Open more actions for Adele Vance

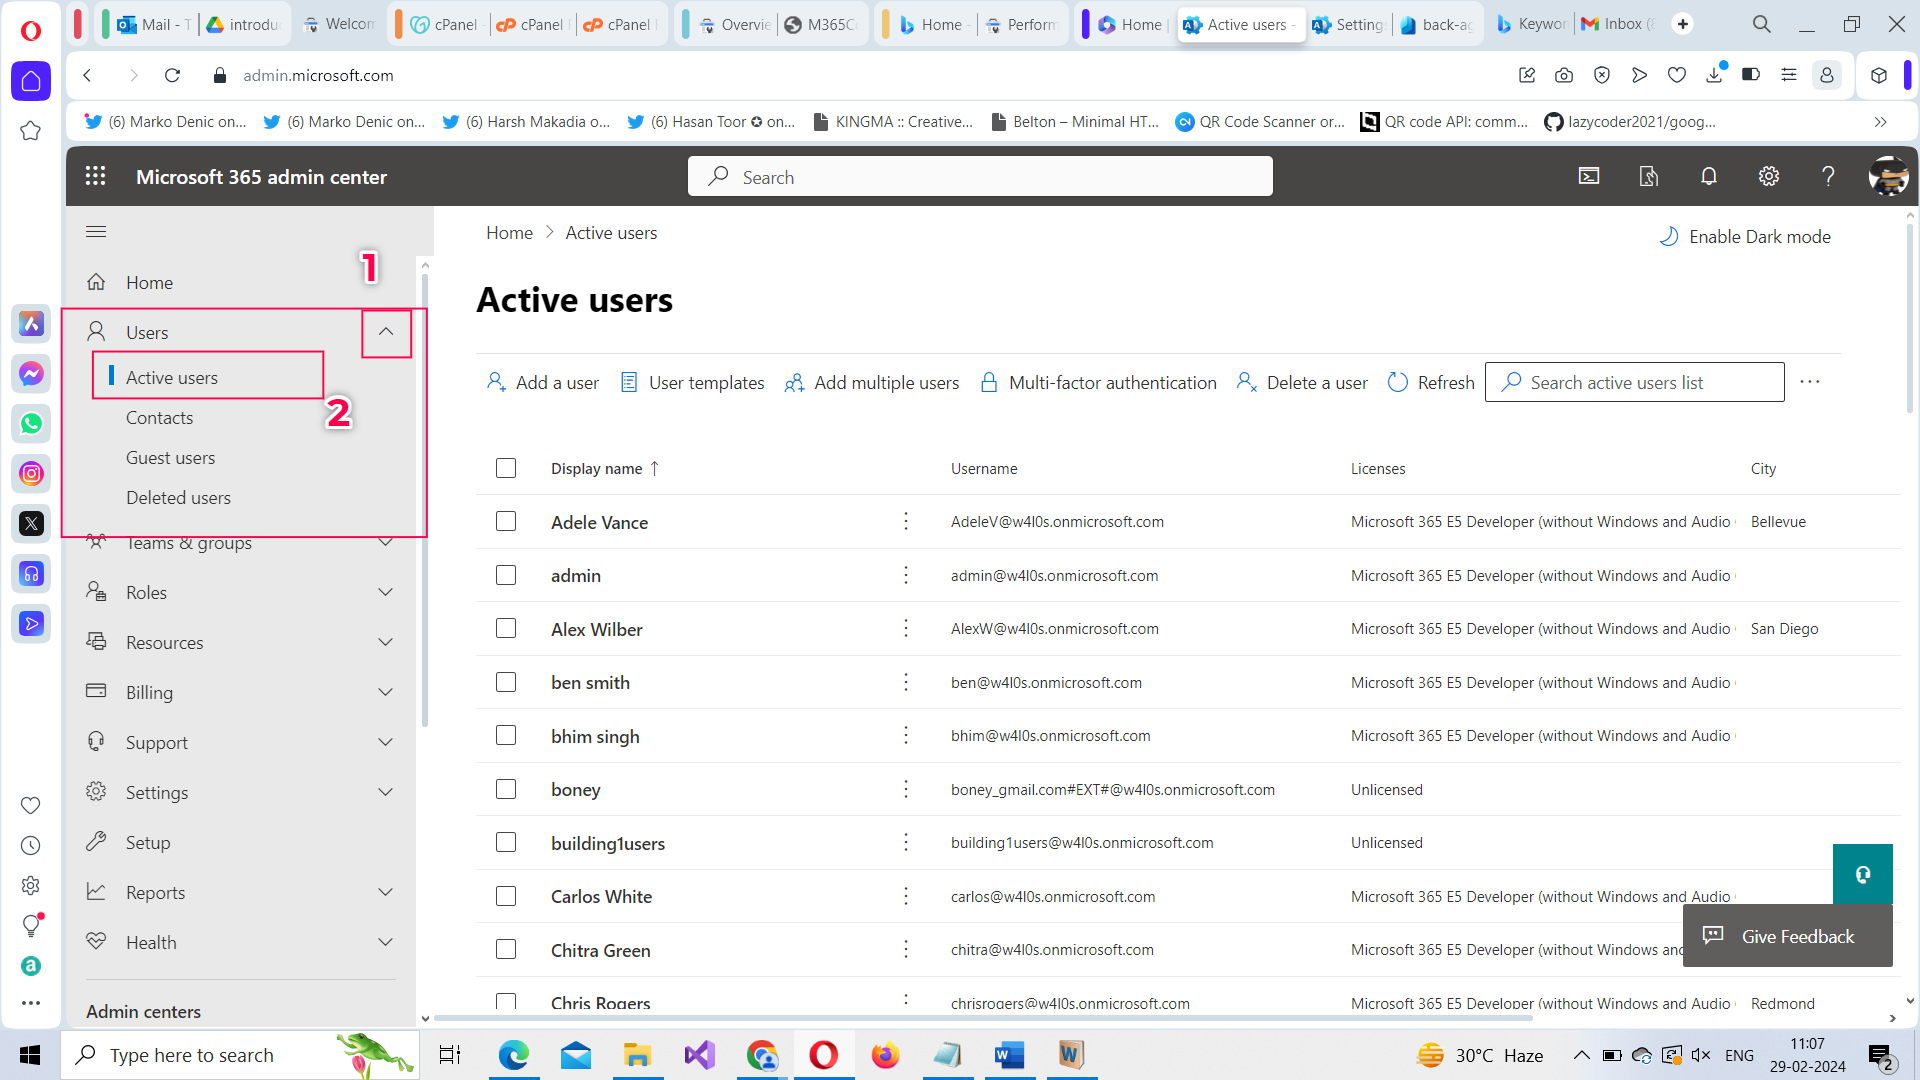906,522
